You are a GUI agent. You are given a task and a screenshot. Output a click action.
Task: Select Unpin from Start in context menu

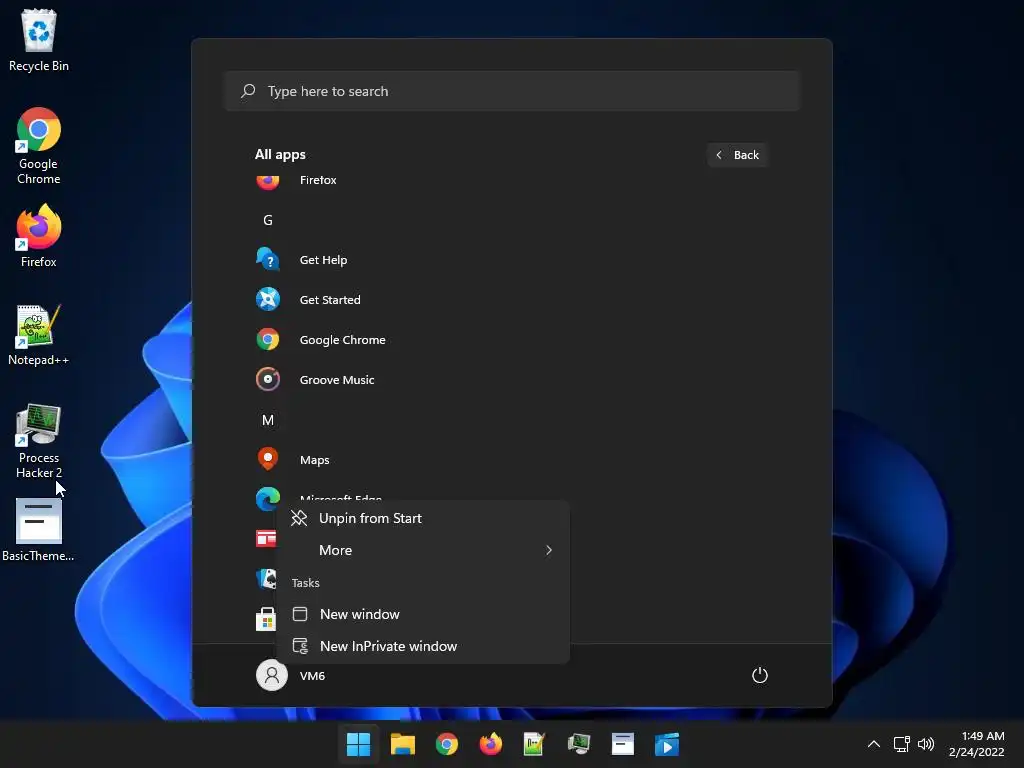point(423,519)
